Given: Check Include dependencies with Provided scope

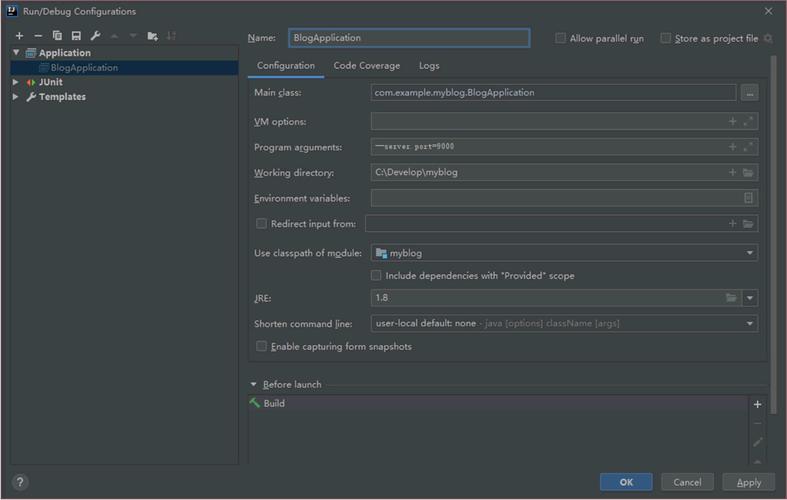Looking at the screenshot, I should (375, 275).
